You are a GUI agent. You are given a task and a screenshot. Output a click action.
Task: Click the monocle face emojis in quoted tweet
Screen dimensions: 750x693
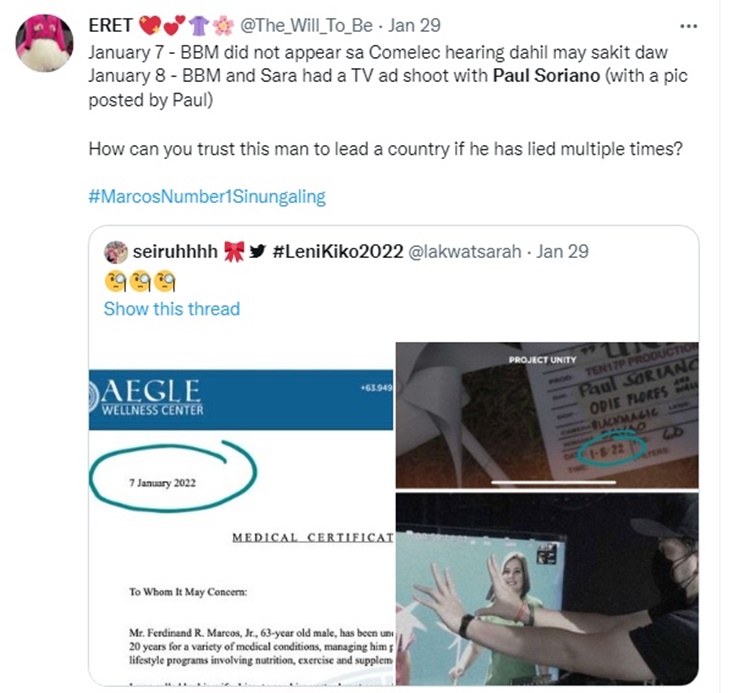pyautogui.click(x=140, y=281)
